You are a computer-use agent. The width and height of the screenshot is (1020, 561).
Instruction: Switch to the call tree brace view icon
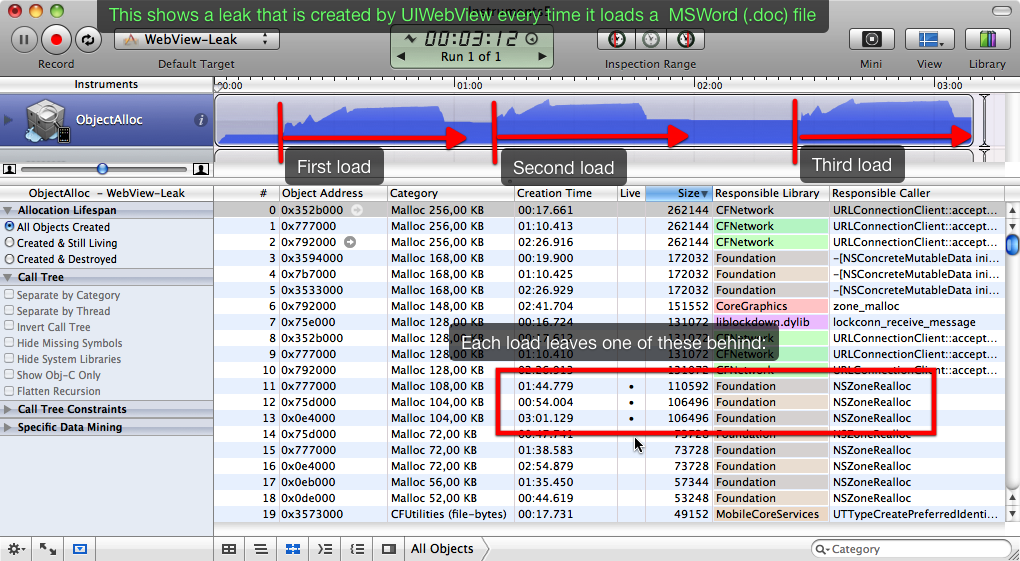(356, 549)
